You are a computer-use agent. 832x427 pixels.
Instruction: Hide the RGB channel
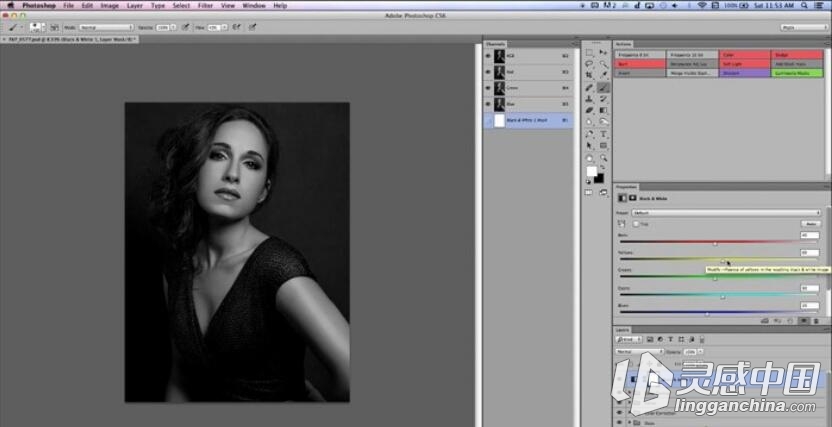488,56
